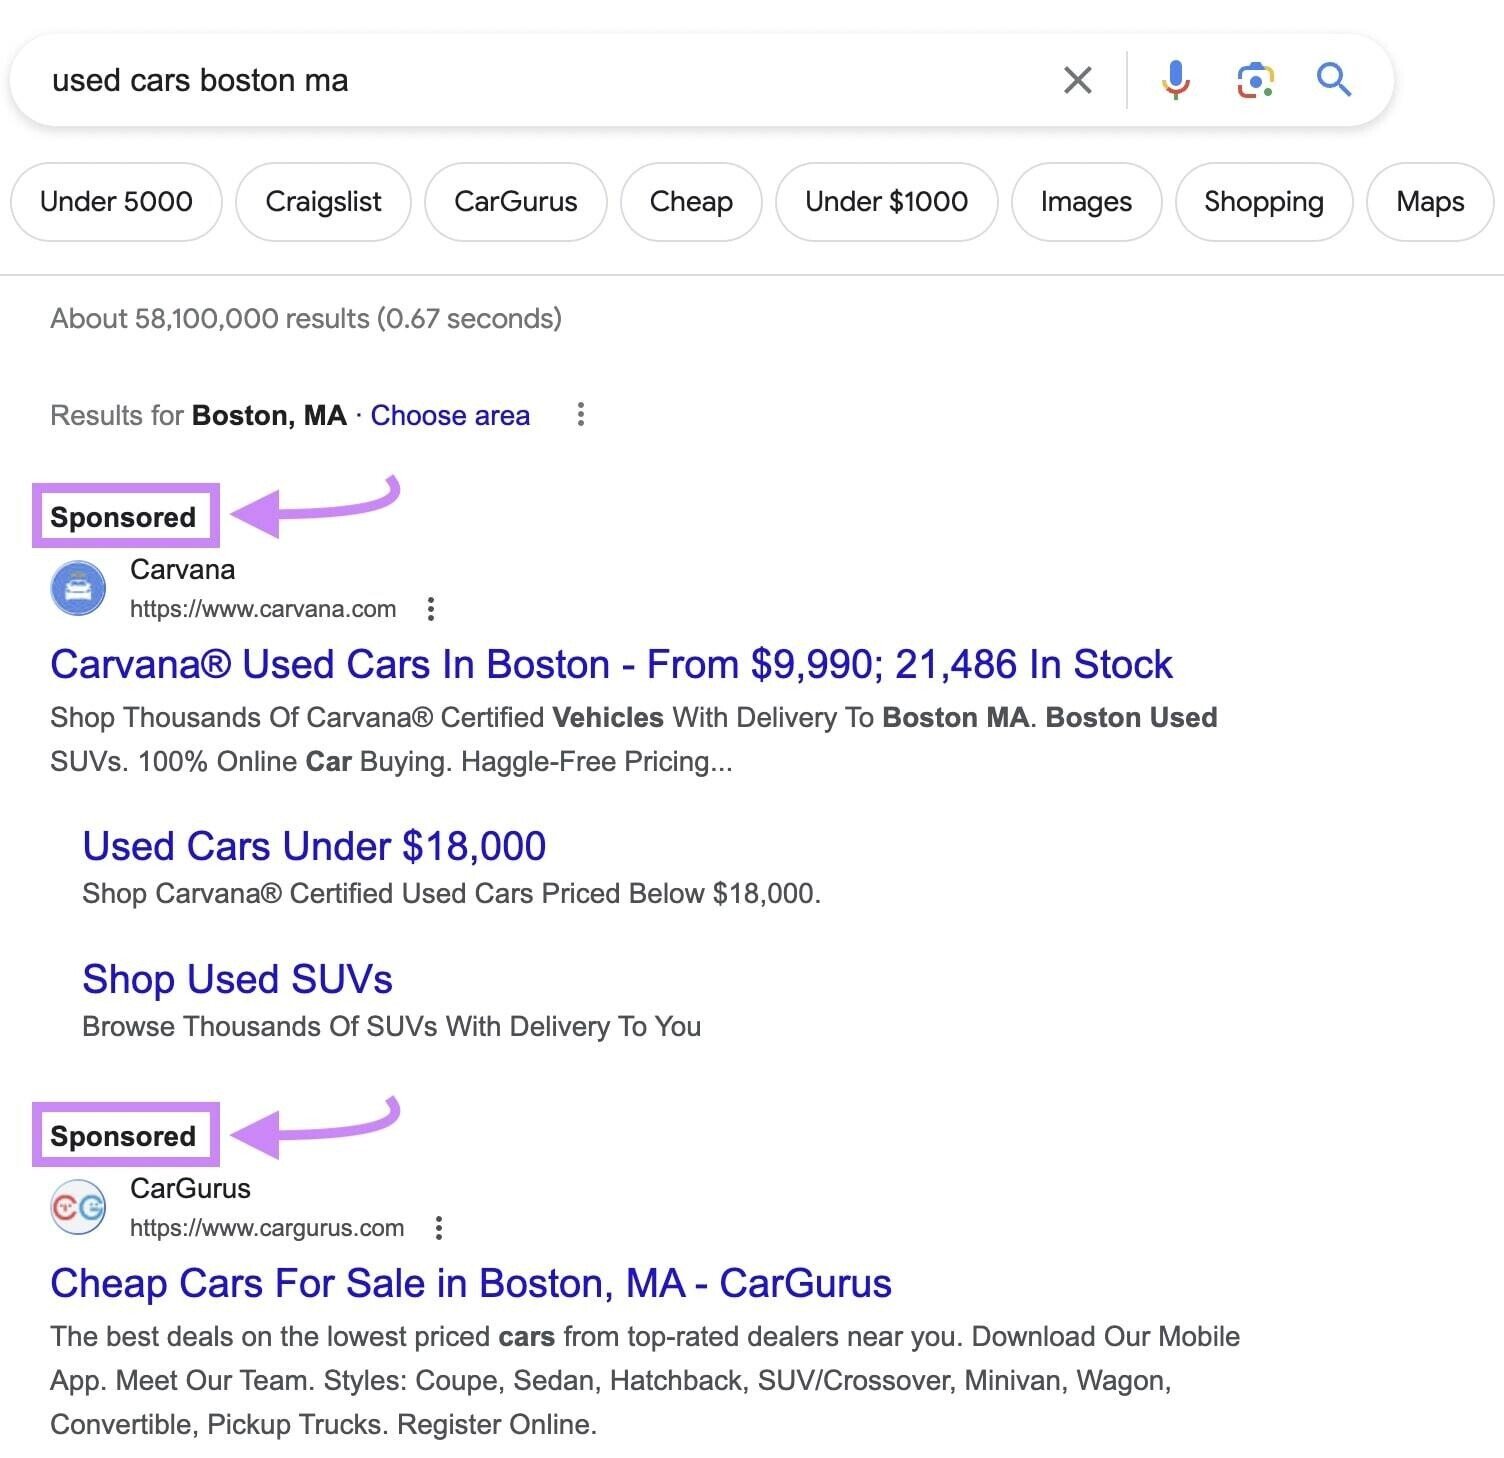Activate voice search with the microphone icon
Viewport: 1504px width, 1458px height.
[1176, 79]
